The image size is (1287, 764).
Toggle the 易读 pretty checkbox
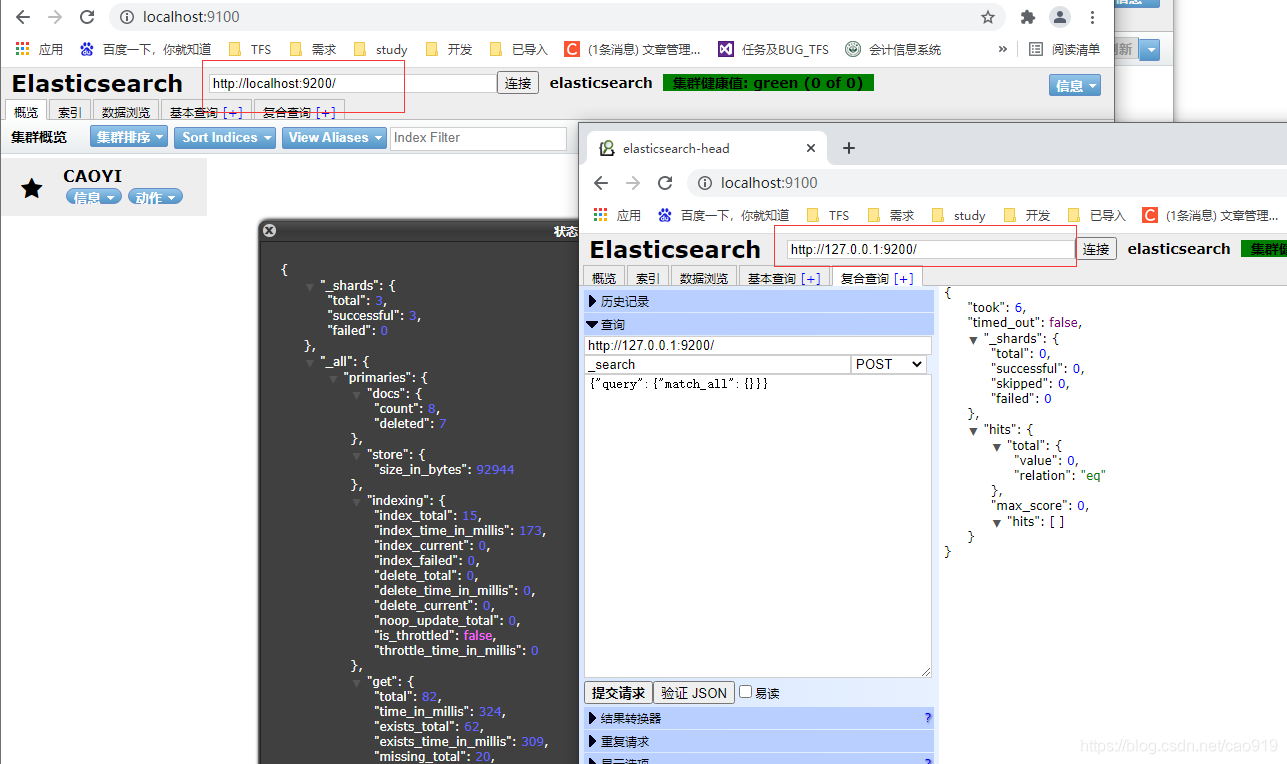click(745, 692)
